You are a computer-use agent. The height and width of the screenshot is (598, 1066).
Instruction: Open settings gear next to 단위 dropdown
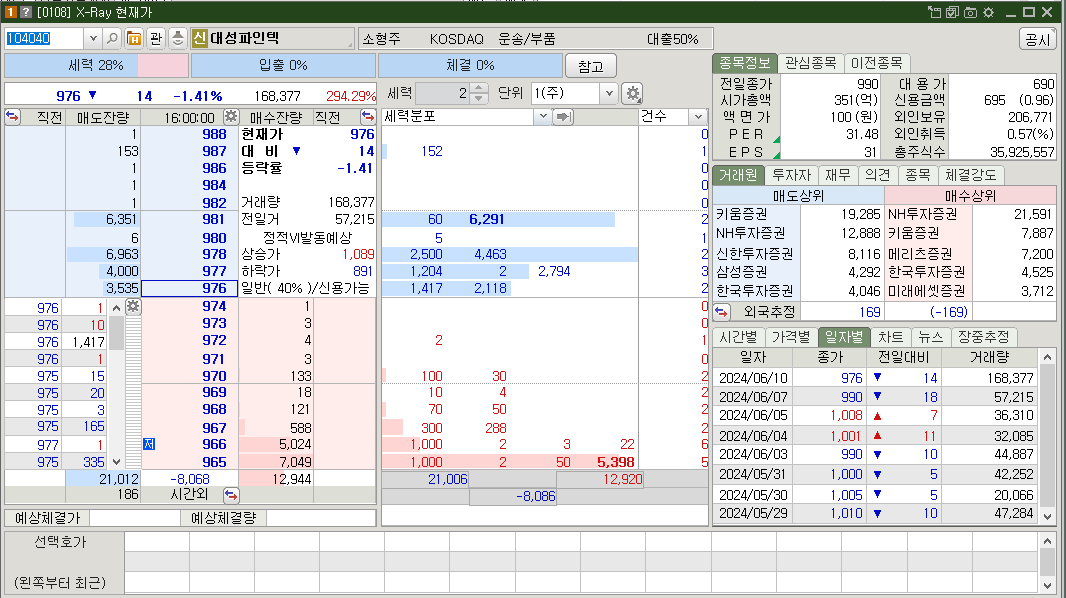[633, 94]
